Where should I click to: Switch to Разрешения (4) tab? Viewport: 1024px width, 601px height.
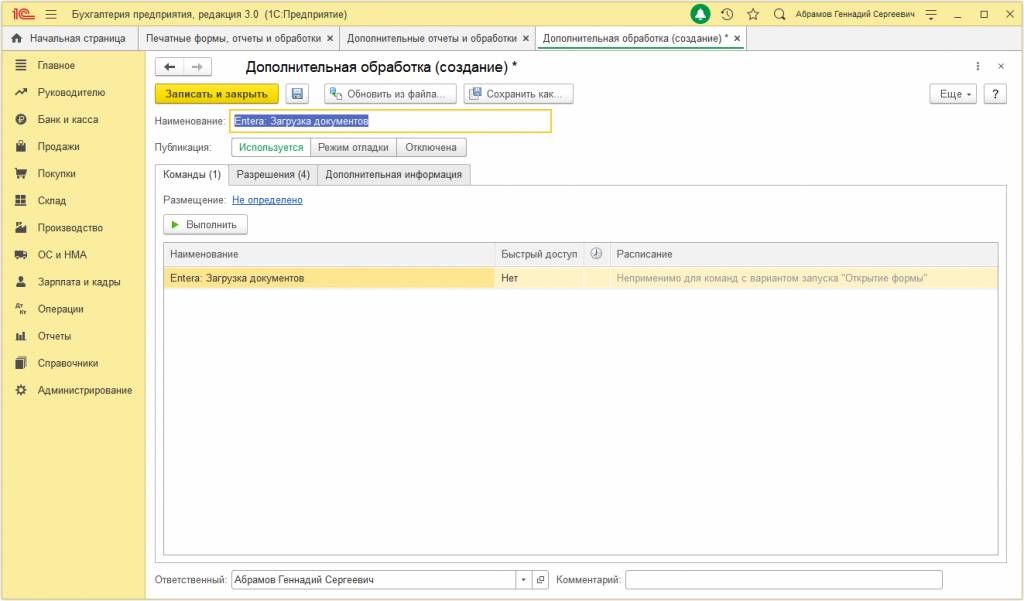pos(273,174)
